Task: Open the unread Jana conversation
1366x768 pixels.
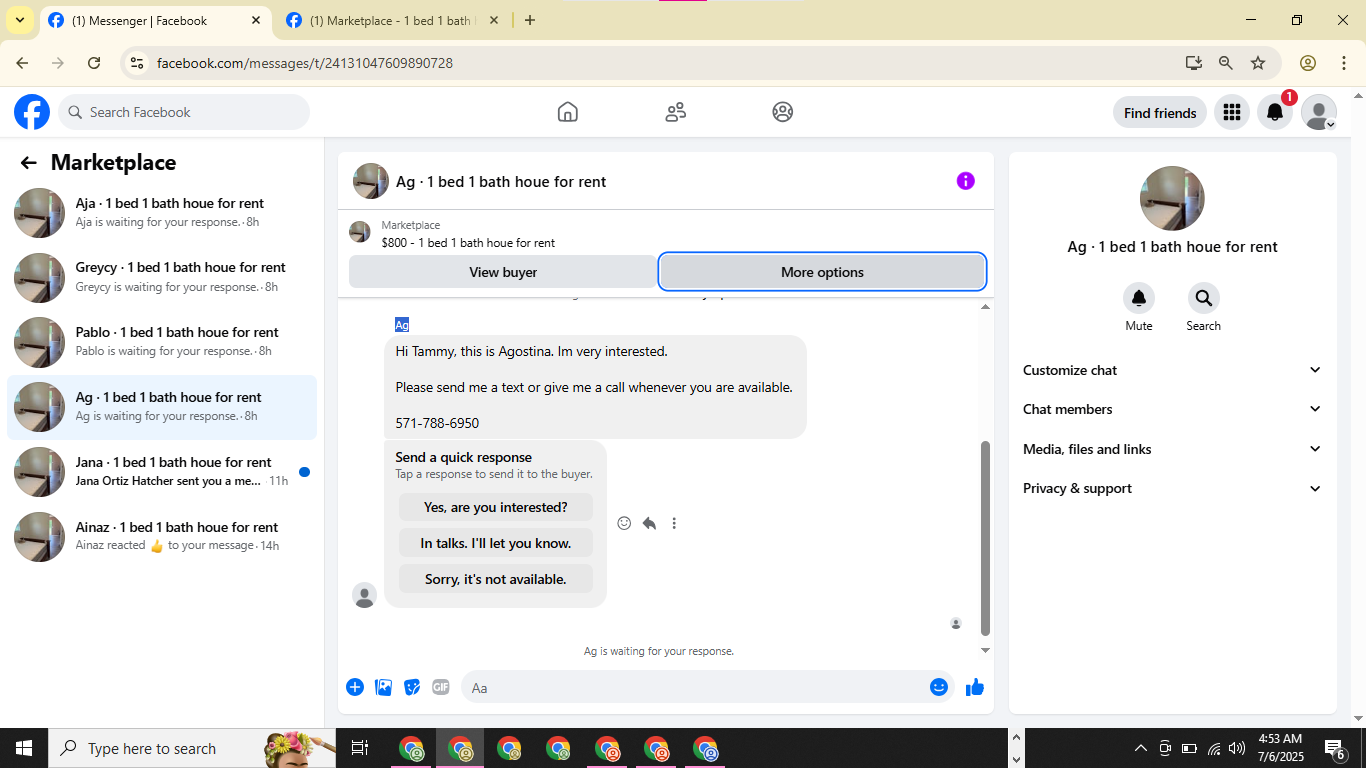Action: point(162,472)
